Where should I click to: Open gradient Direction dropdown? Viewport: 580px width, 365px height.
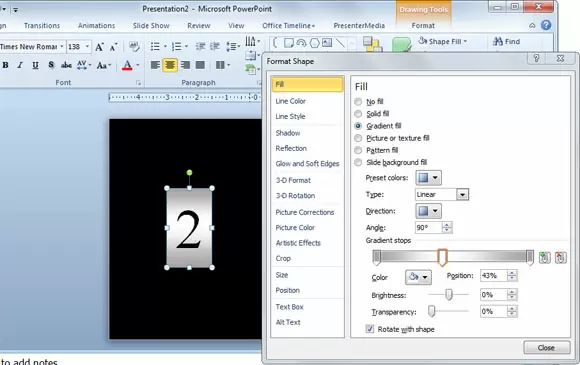428,211
